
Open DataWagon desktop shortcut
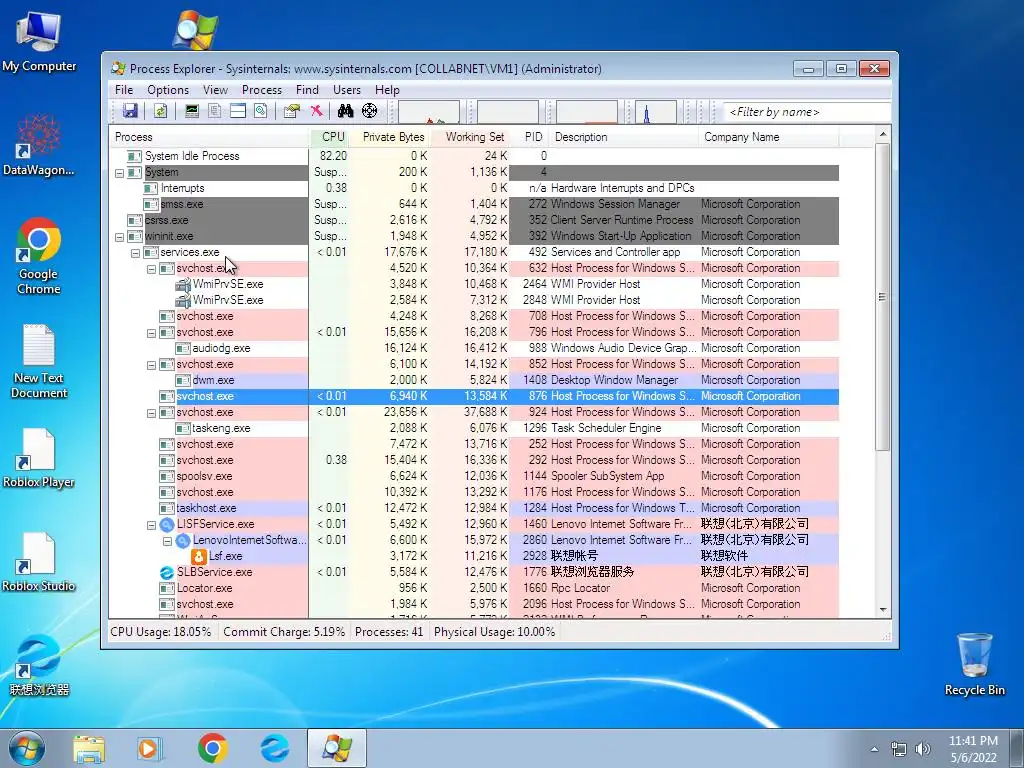[39, 145]
